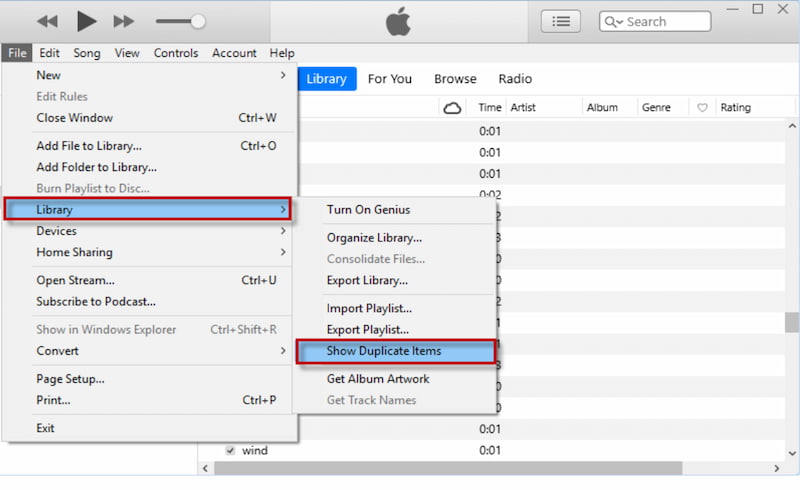Switch to the Radio tab
This screenshot has width=800, height=491.
515,79
